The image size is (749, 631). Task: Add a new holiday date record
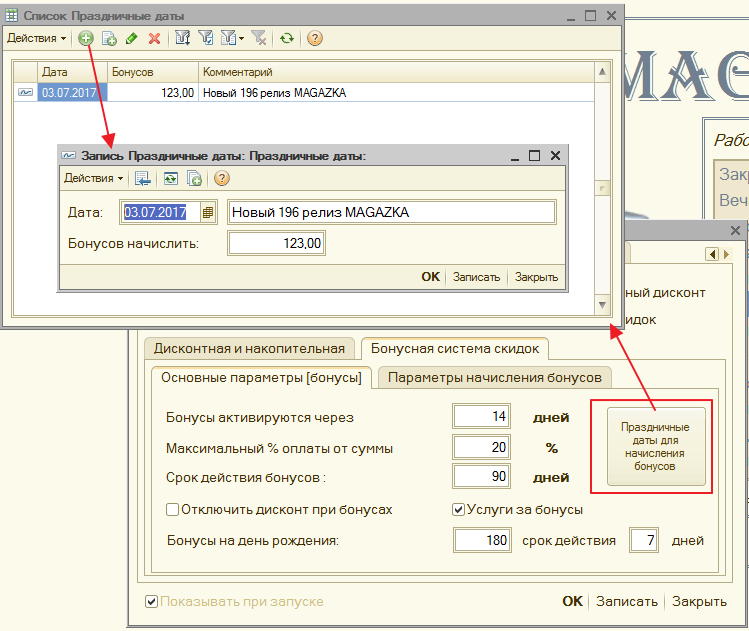pos(86,38)
